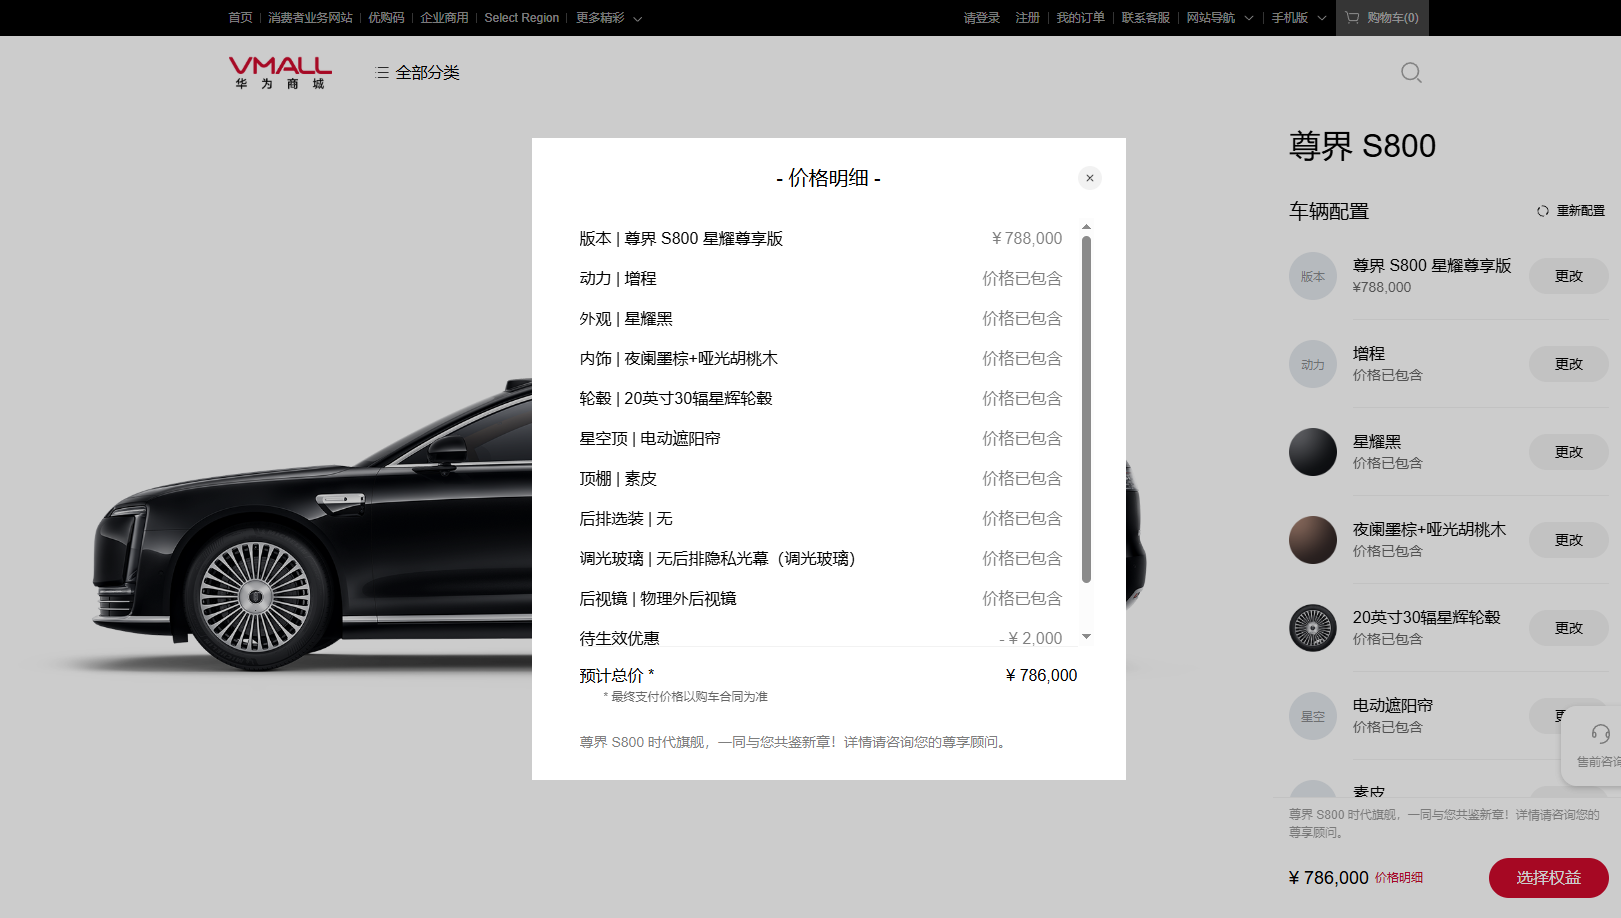
Task: Reset configuration with the 重新配置 icon
Action: point(1542,211)
